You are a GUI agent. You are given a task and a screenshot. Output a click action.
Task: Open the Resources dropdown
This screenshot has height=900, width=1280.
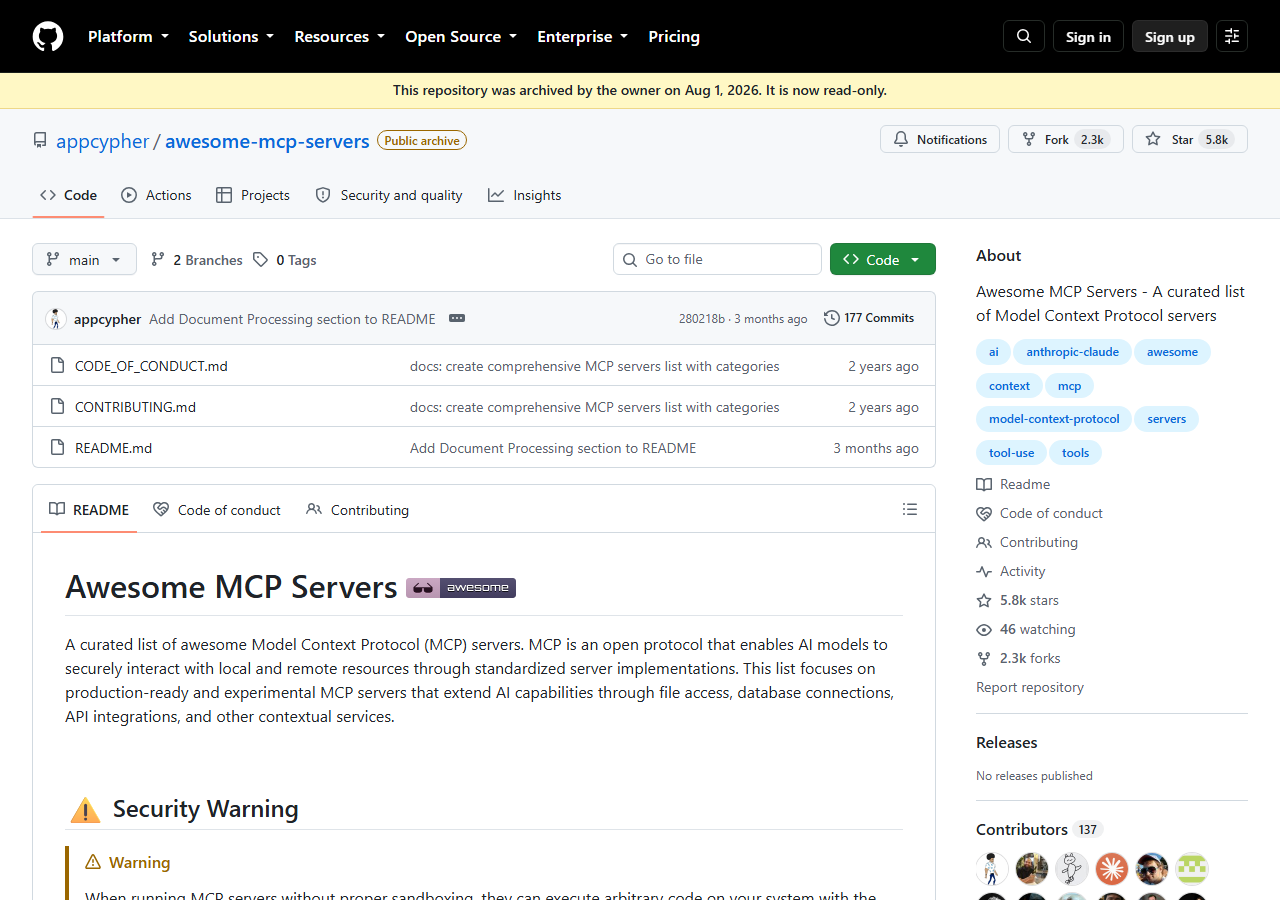pos(339,36)
